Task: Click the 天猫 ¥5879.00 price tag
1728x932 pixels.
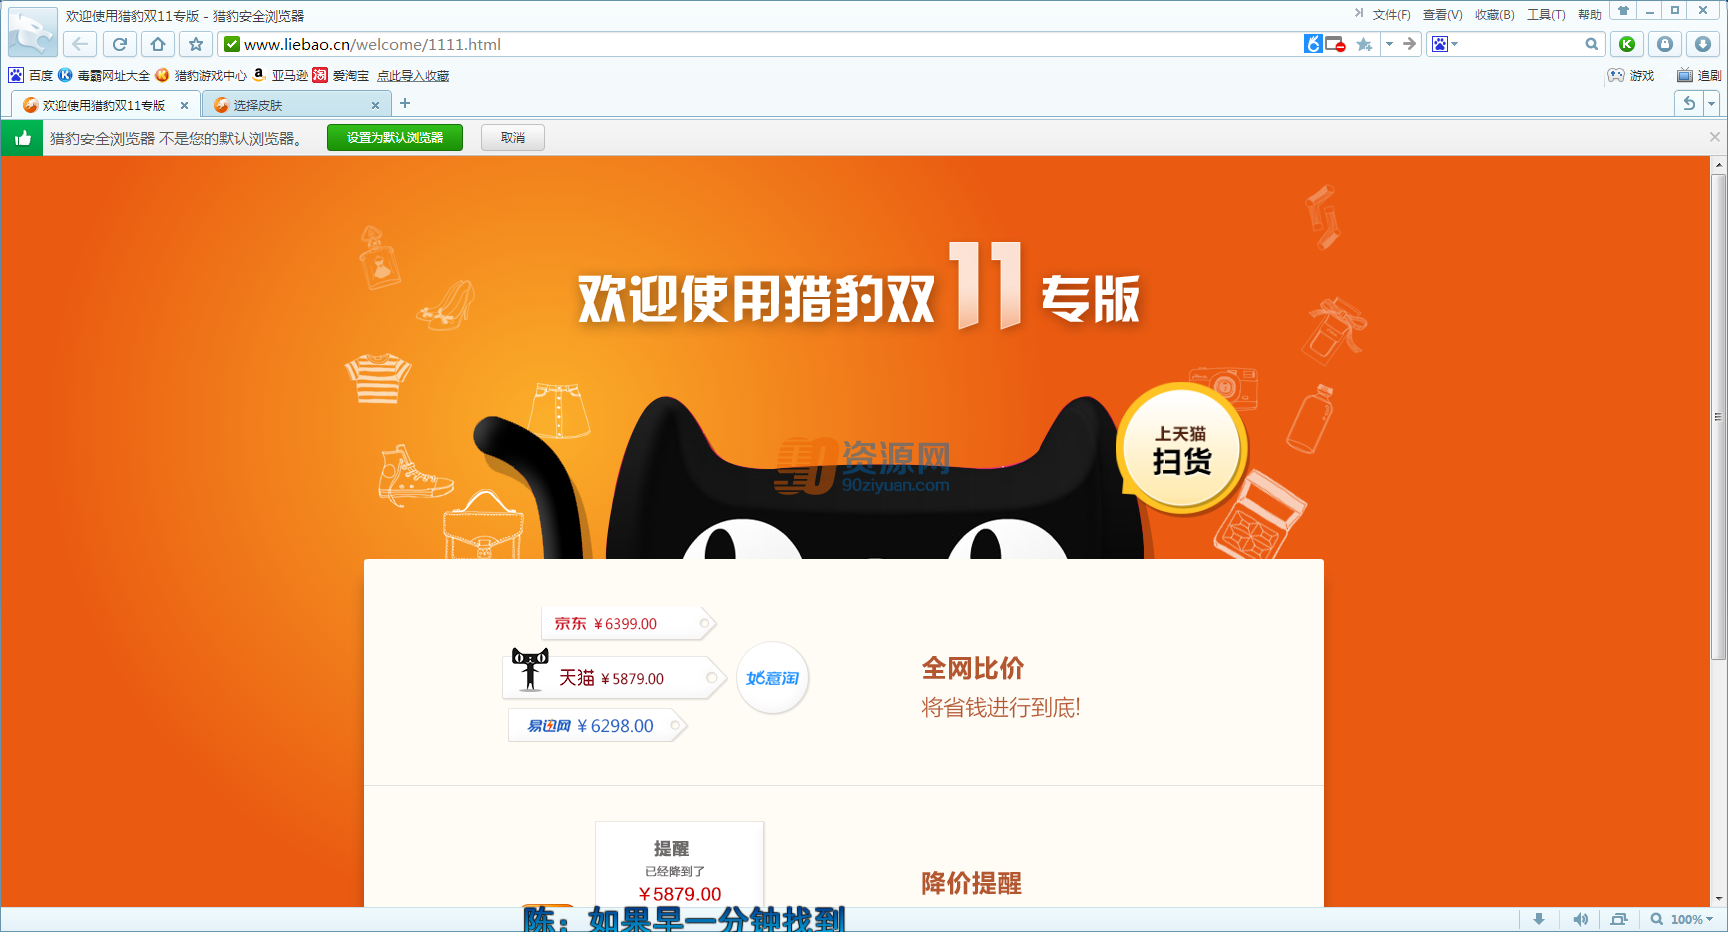Action: click(x=615, y=677)
